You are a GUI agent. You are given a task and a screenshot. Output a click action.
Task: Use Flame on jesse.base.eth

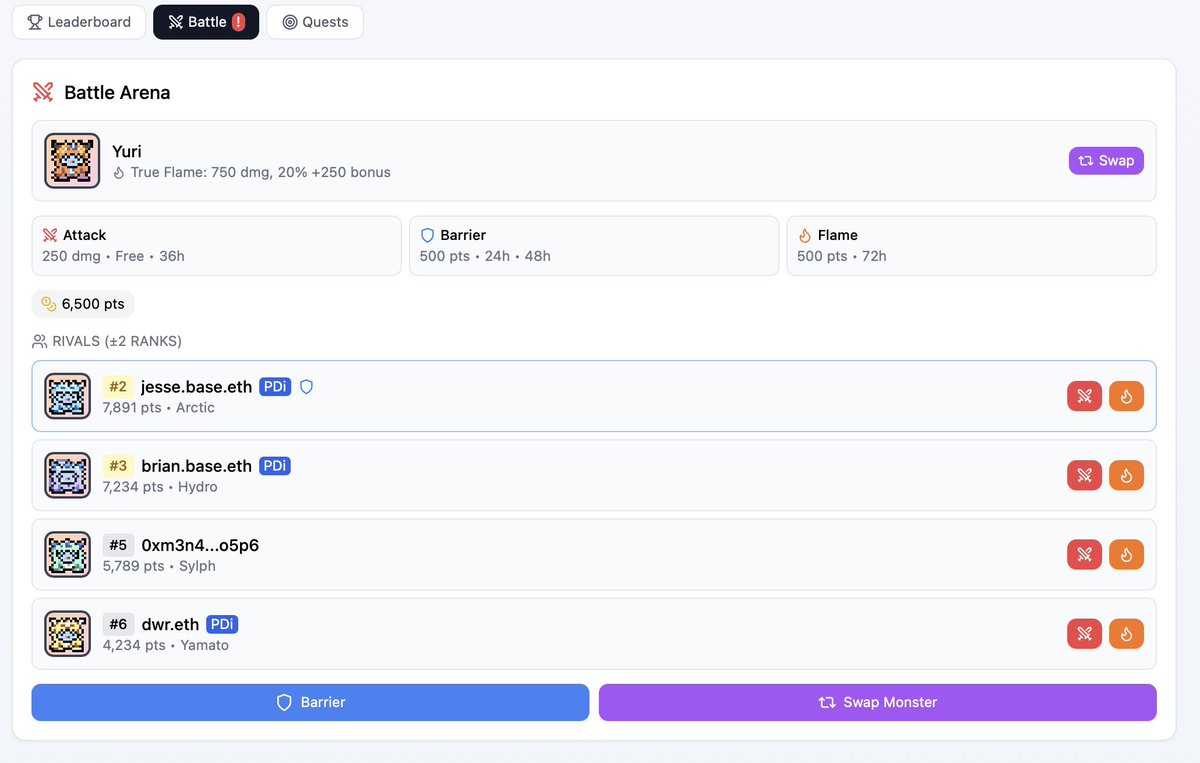pyautogui.click(x=1126, y=396)
